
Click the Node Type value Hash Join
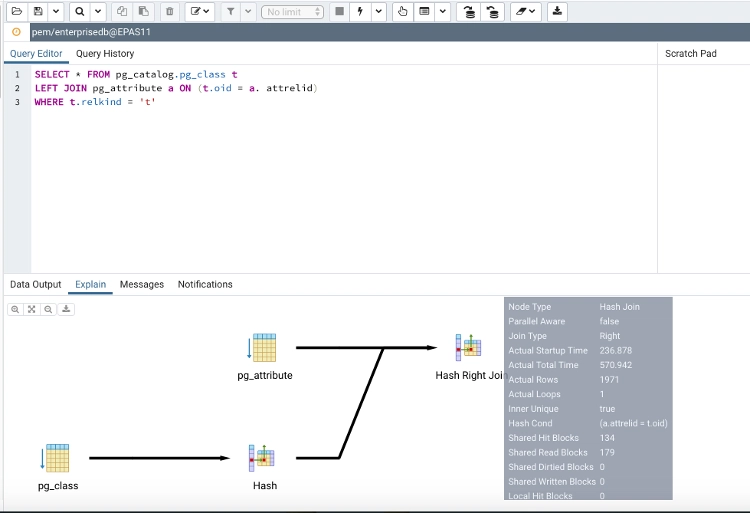coord(619,307)
